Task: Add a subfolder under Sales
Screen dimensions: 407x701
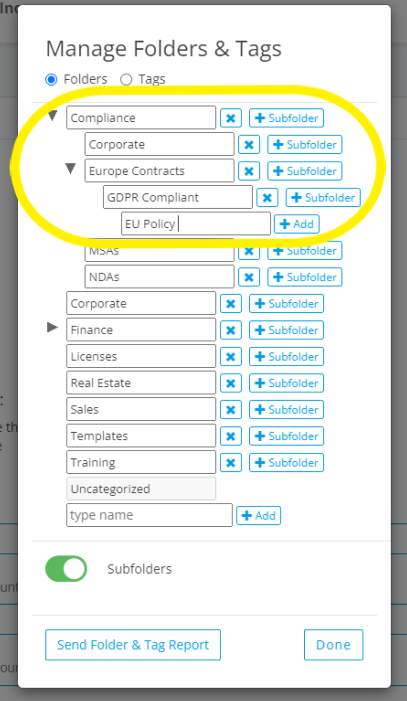Action: (x=286, y=410)
